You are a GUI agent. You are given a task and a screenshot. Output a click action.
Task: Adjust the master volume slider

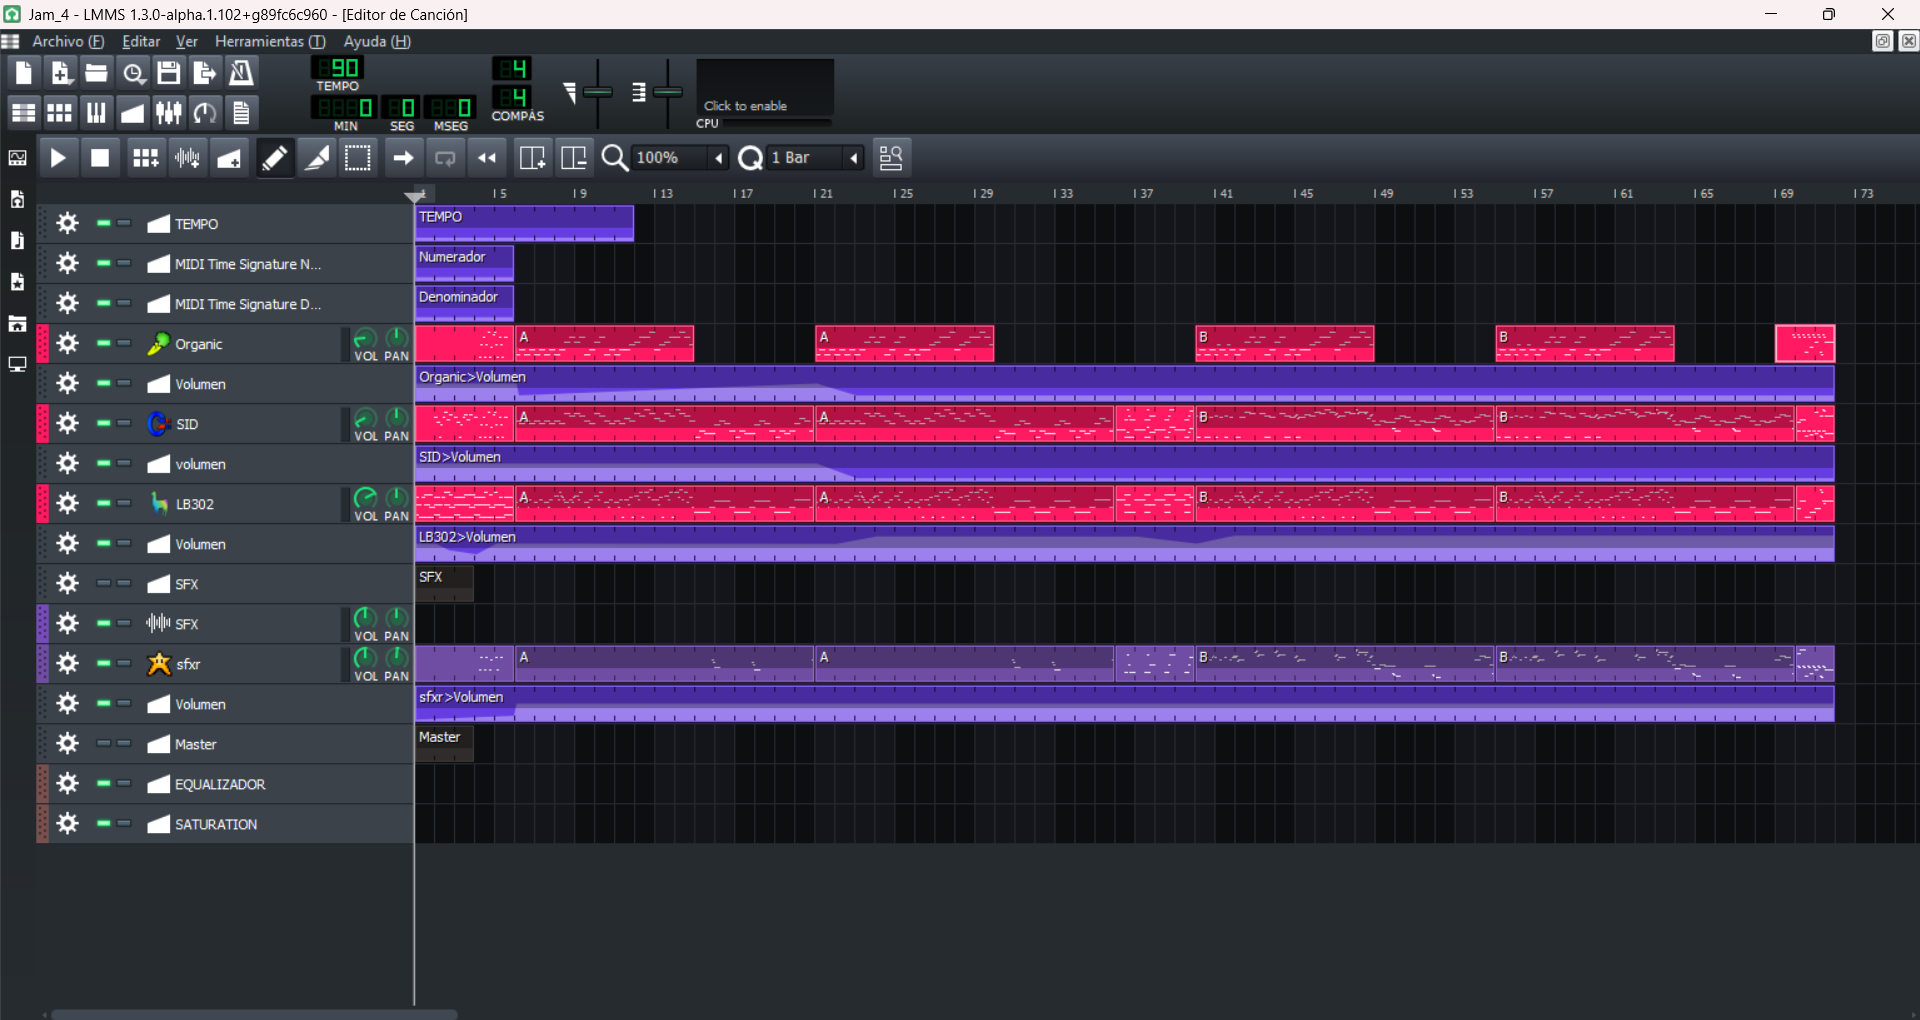point(597,92)
